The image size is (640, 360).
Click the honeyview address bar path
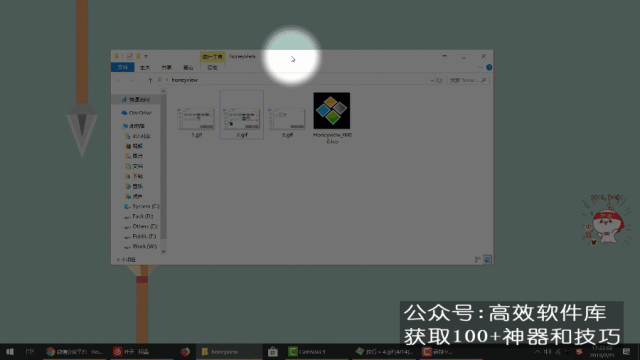[x=185, y=80]
